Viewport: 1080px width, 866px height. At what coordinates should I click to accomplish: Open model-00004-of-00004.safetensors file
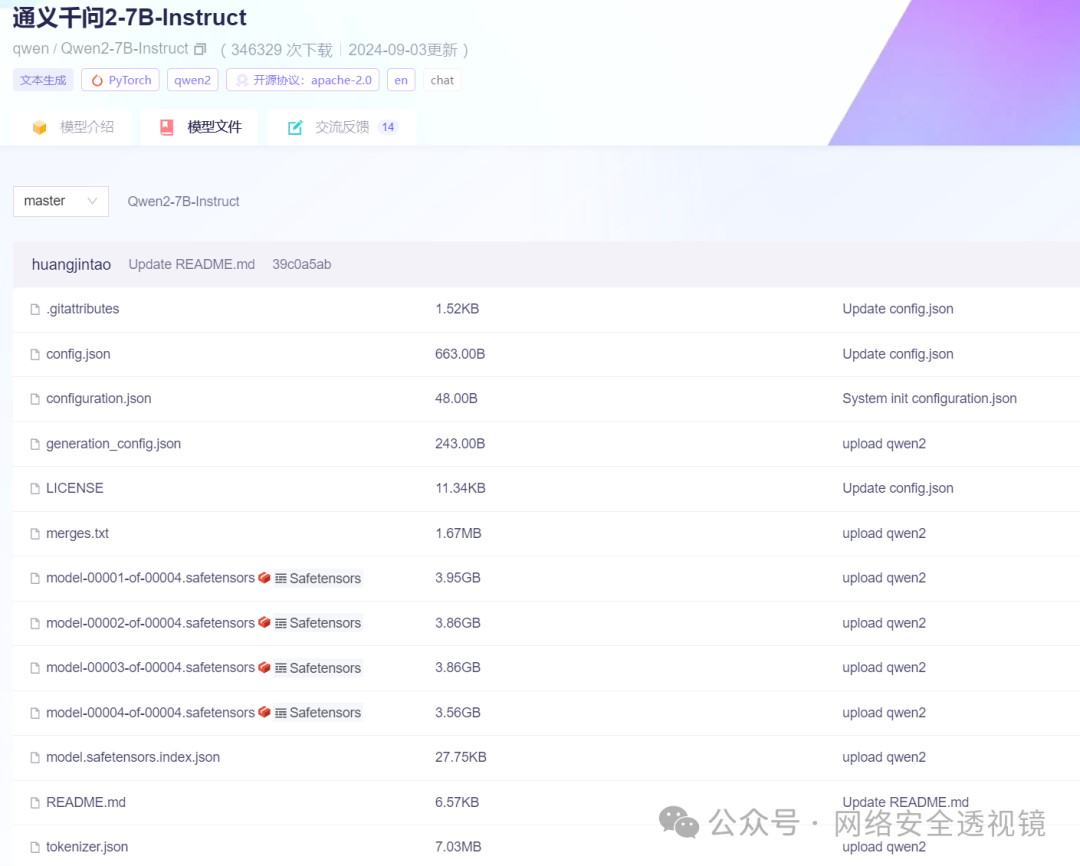point(150,712)
